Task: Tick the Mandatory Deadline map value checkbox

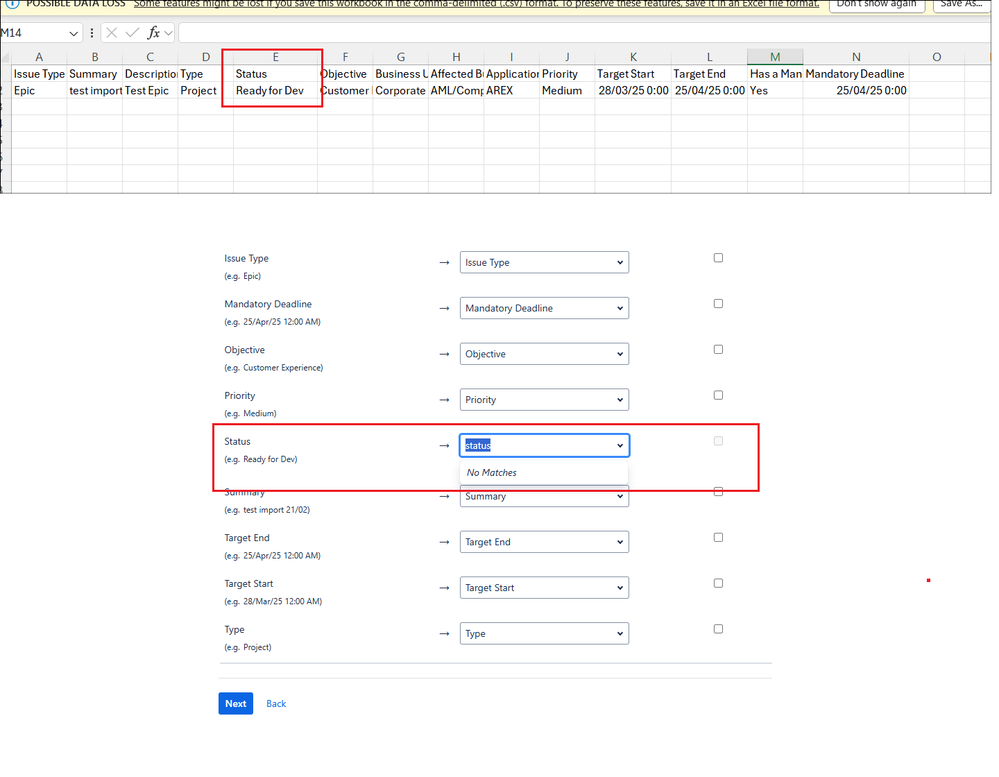Action: click(x=718, y=304)
